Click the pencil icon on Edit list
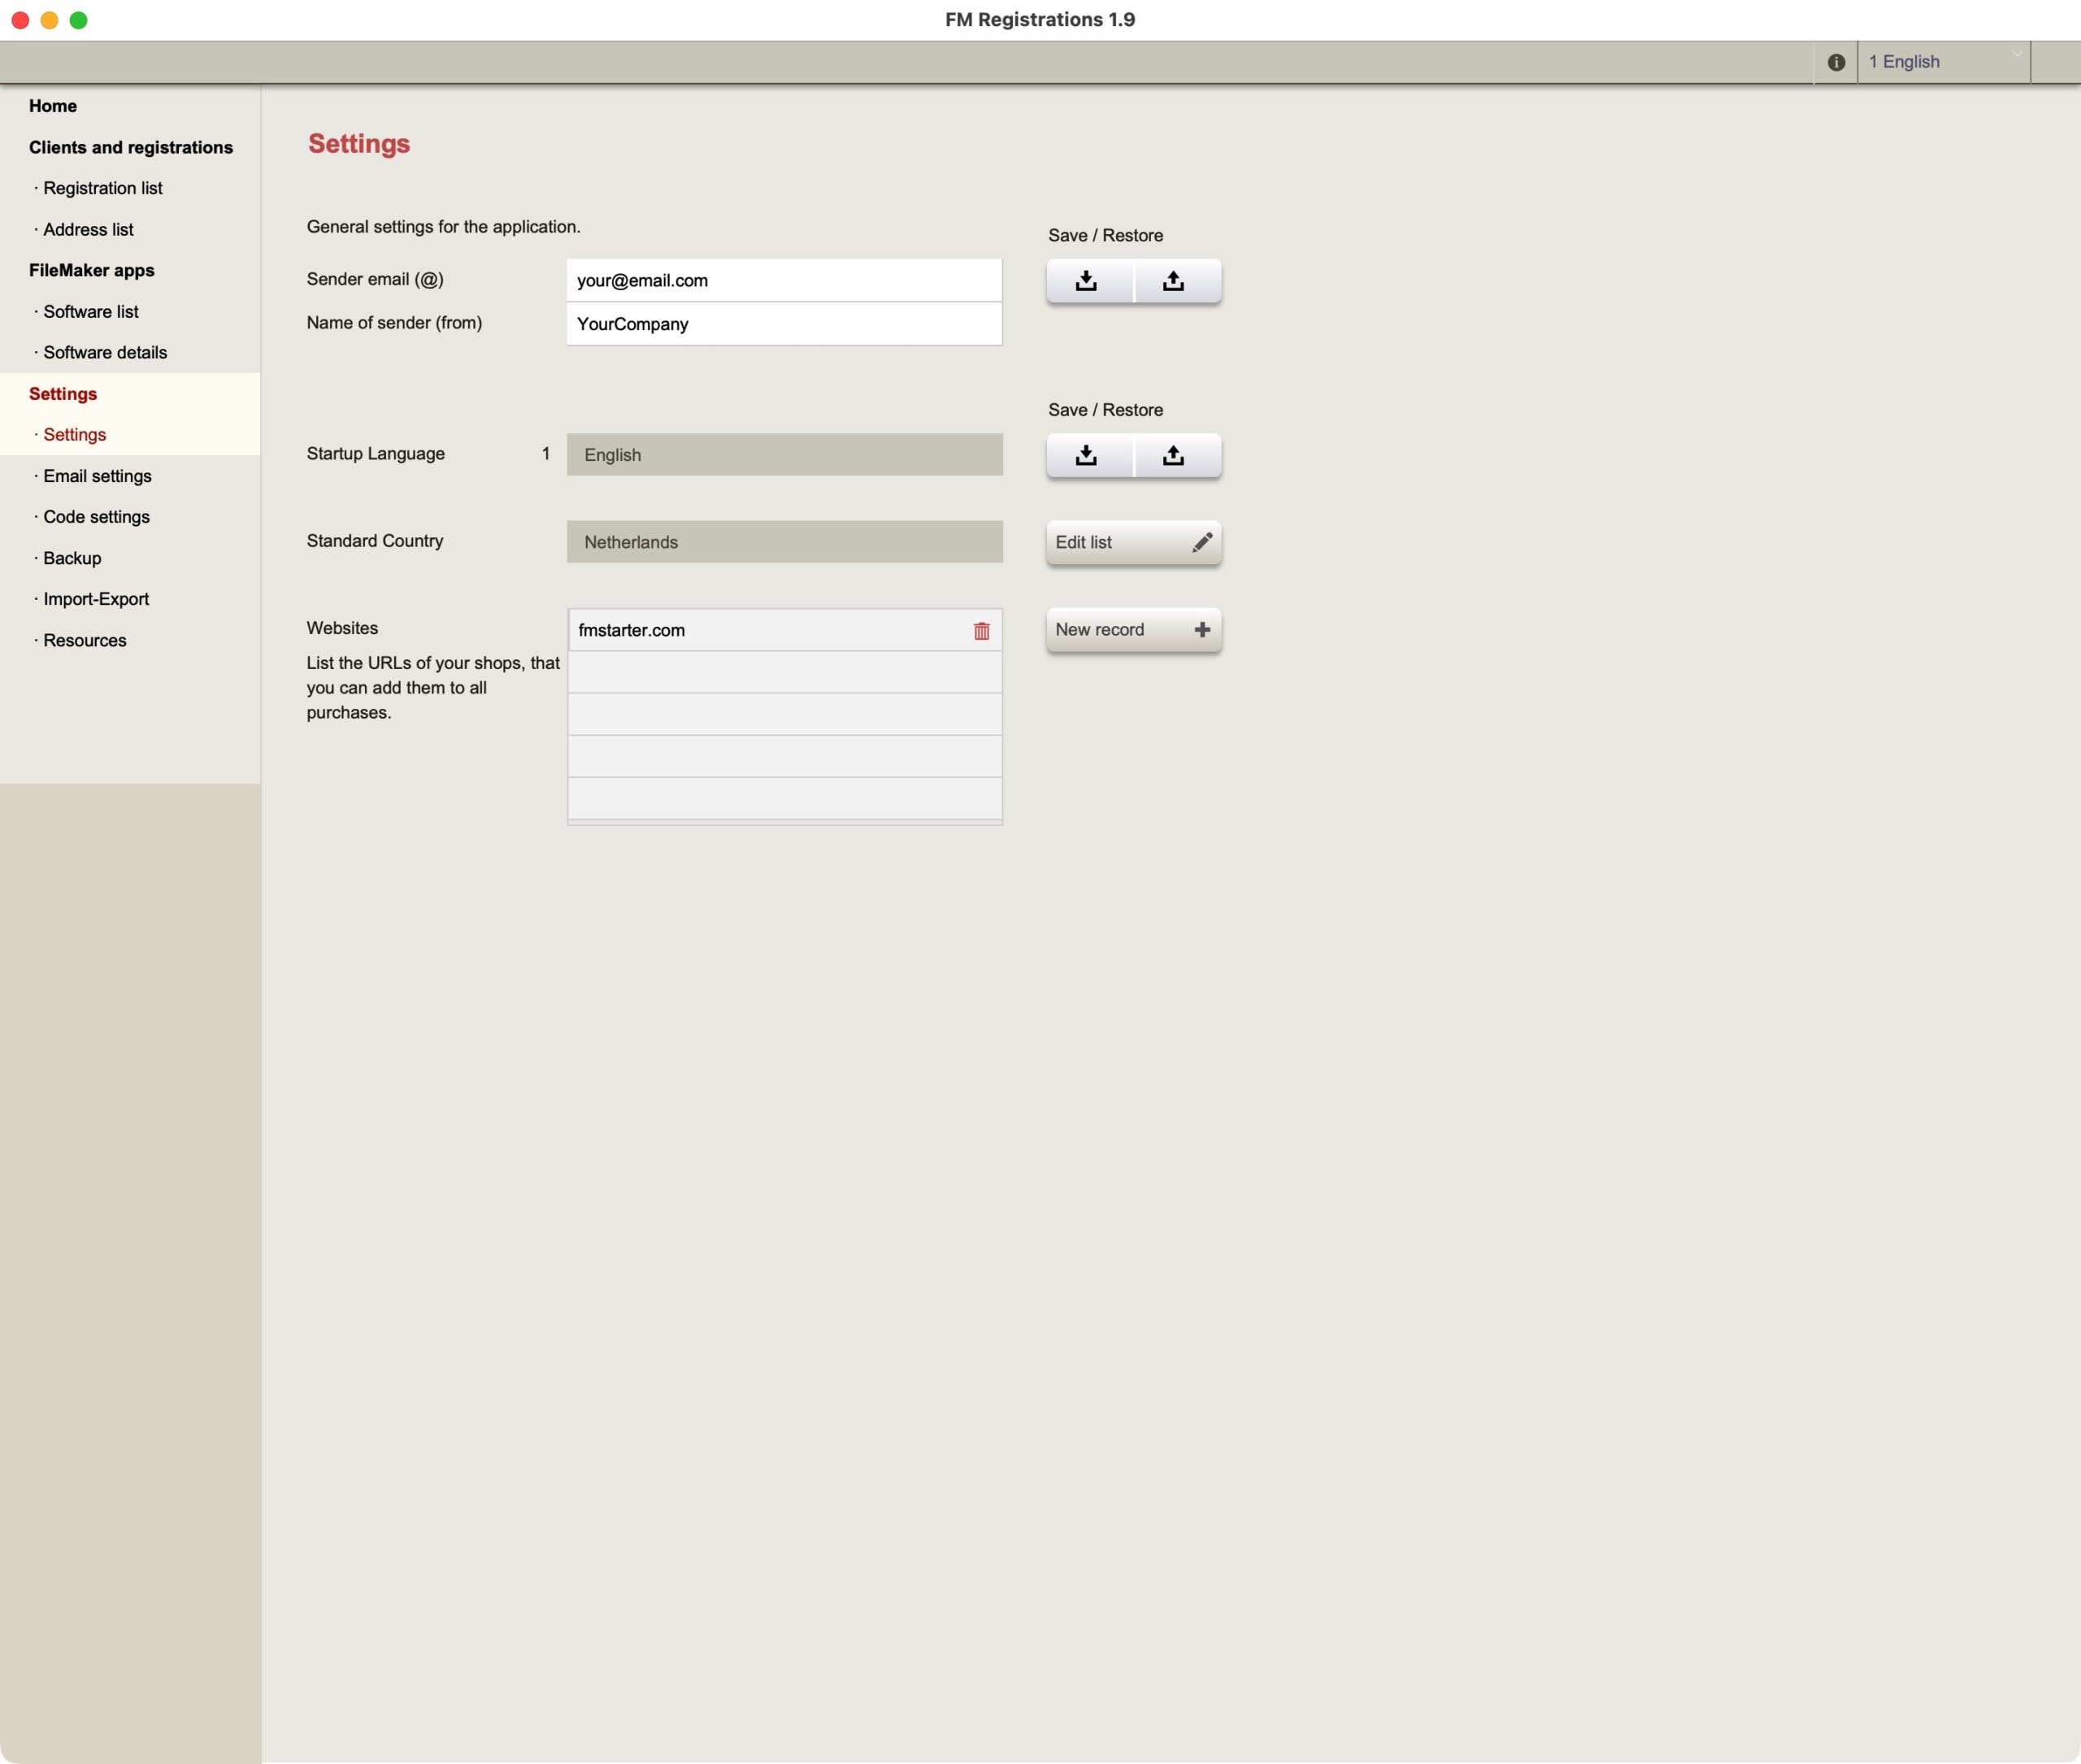Image resolution: width=2081 pixels, height=1764 pixels. coord(1202,542)
